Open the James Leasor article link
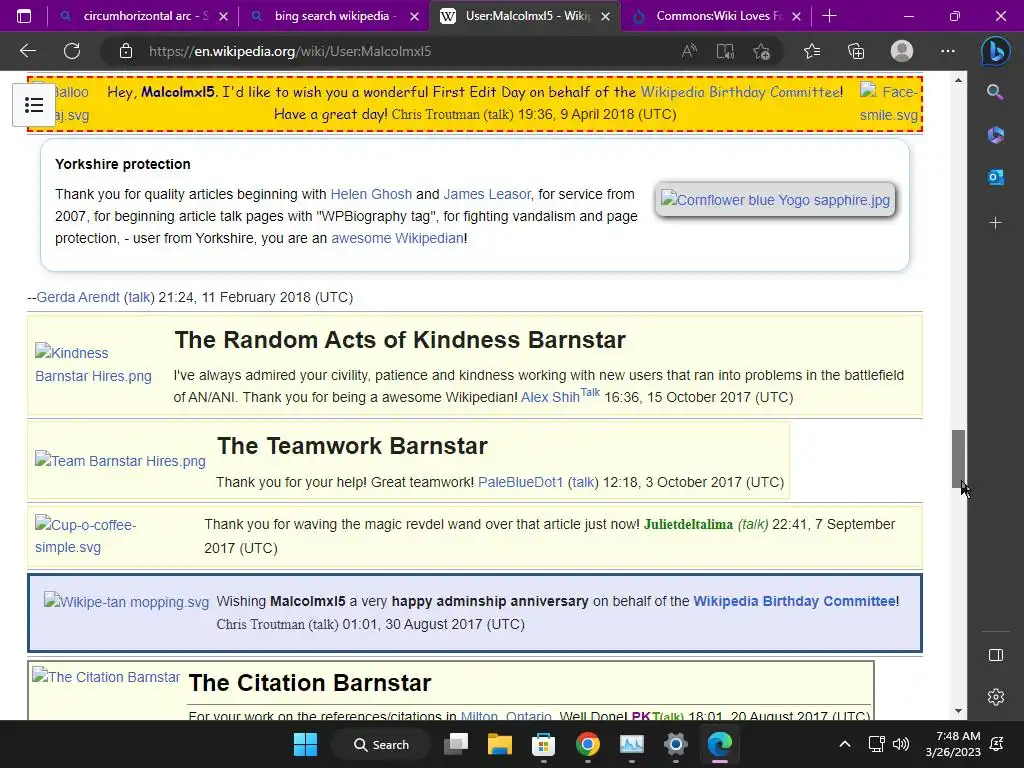 pyautogui.click(x=487, y=194)
